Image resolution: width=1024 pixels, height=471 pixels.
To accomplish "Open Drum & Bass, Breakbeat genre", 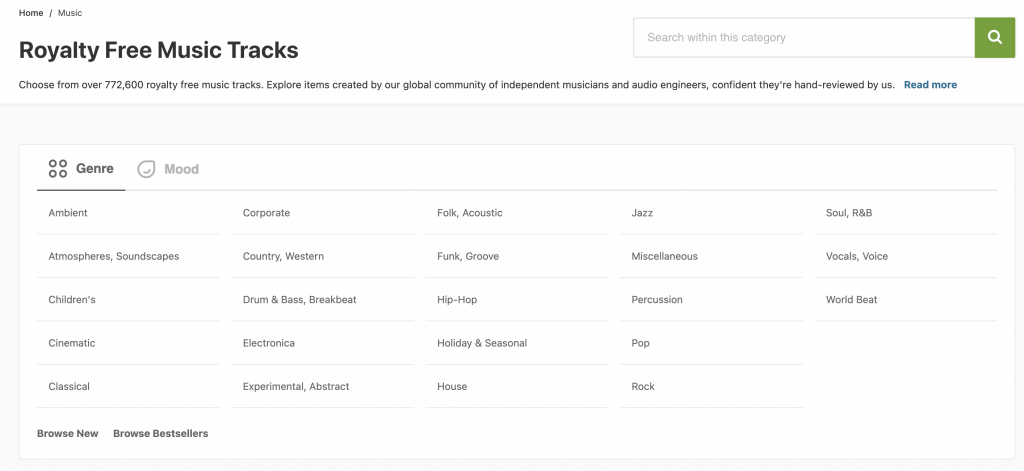I will coord(299,300).
